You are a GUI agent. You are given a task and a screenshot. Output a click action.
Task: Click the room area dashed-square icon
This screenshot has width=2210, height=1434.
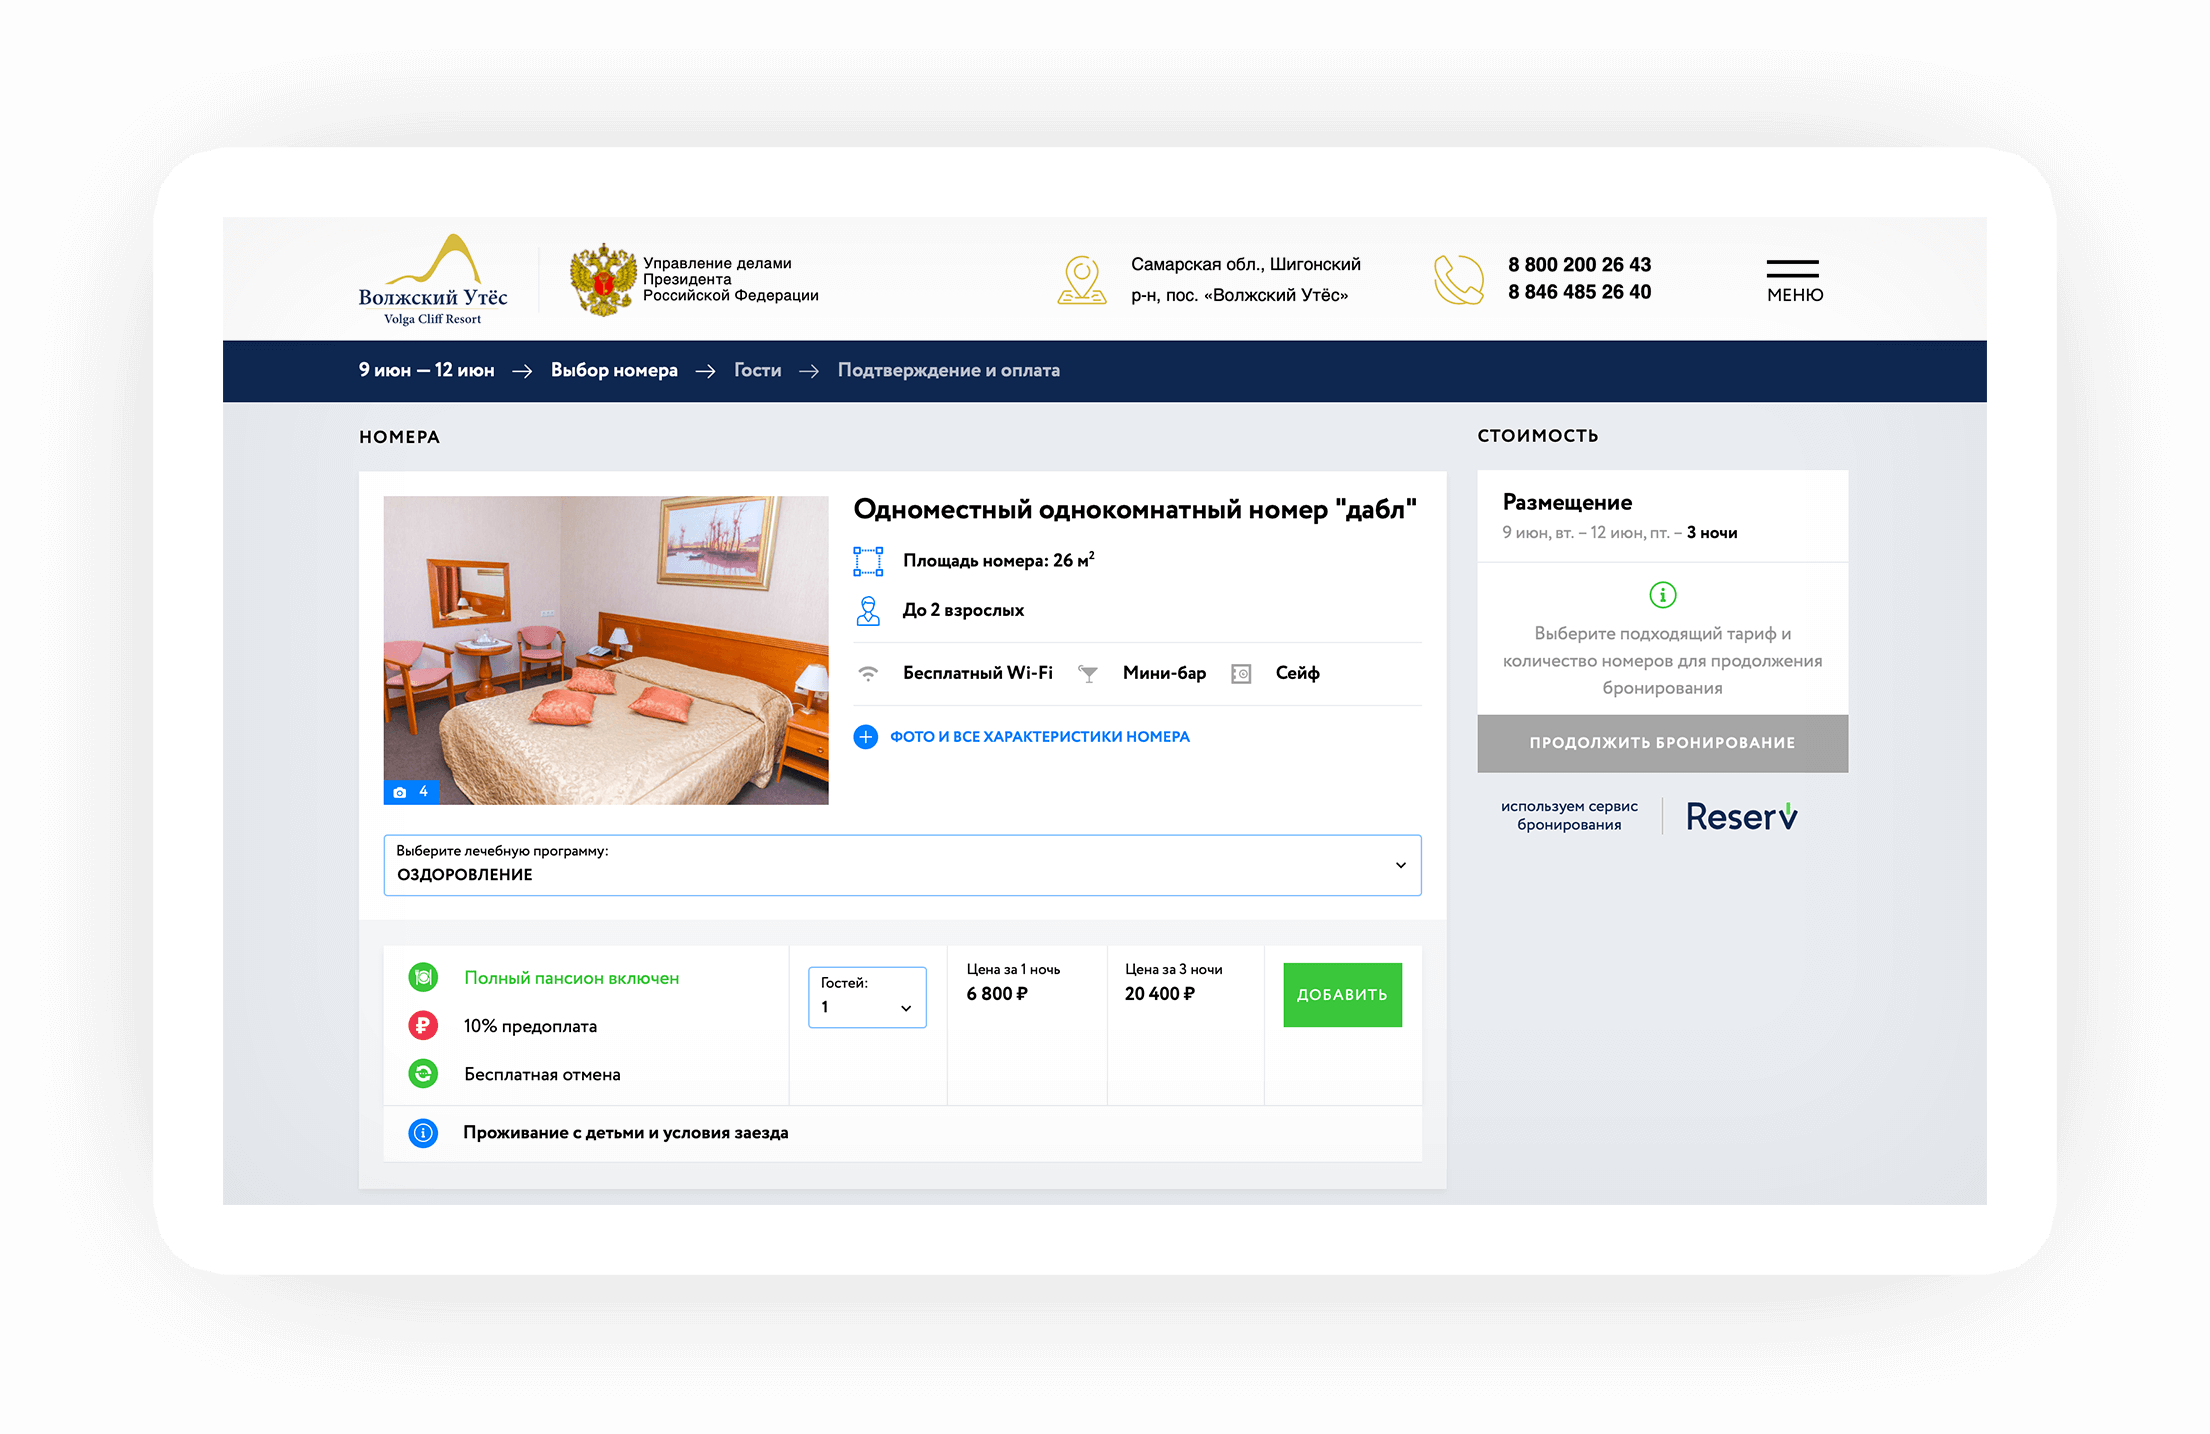[868, 561]
